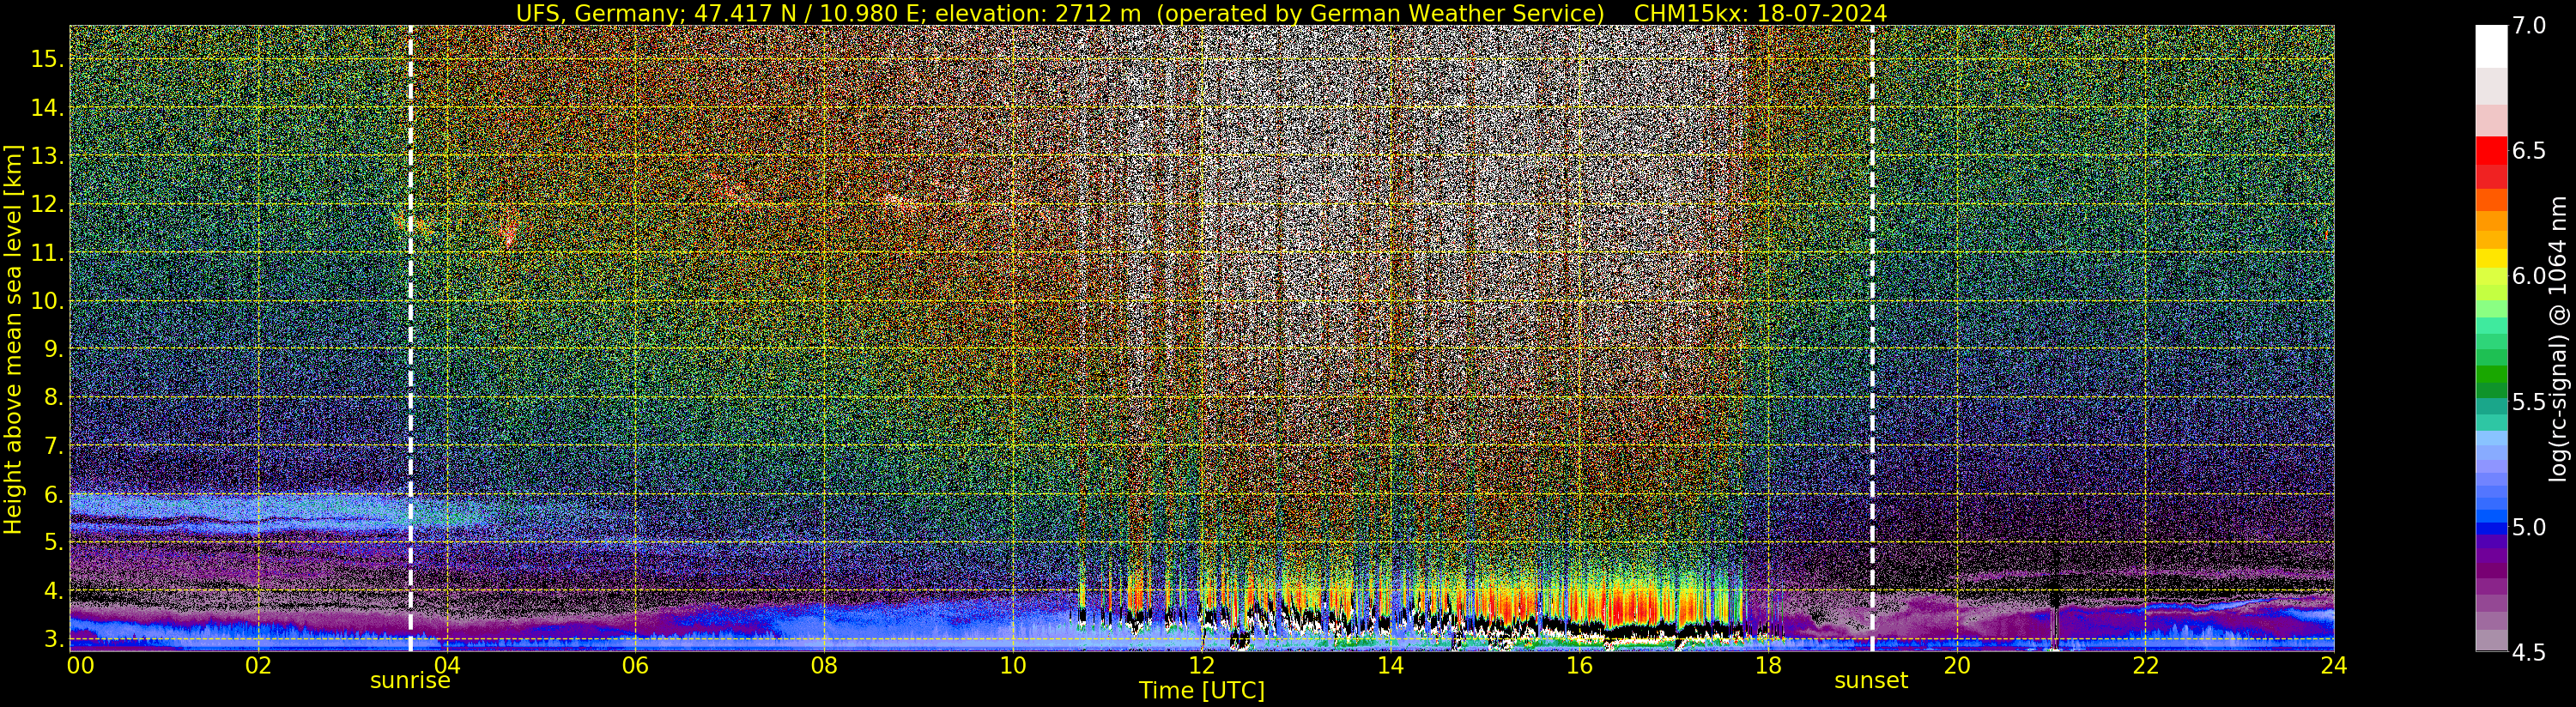Click the time axis tick '16'
Screen dimensions: 2576x707
pyautogui.click(x=1579, y=665)
